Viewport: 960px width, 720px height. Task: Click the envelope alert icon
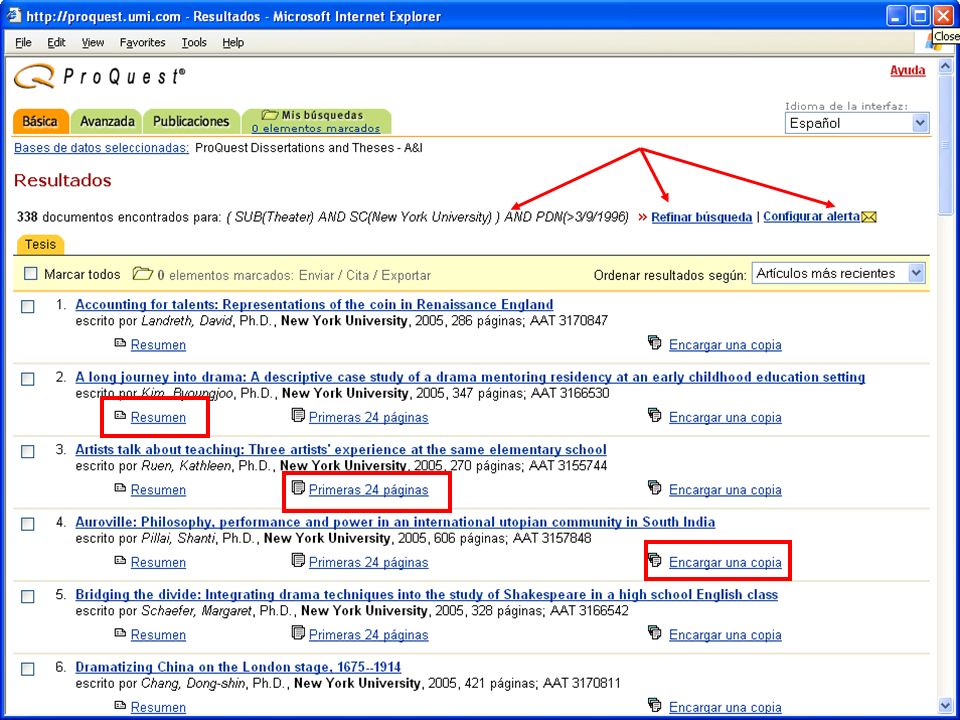point(869,217)
